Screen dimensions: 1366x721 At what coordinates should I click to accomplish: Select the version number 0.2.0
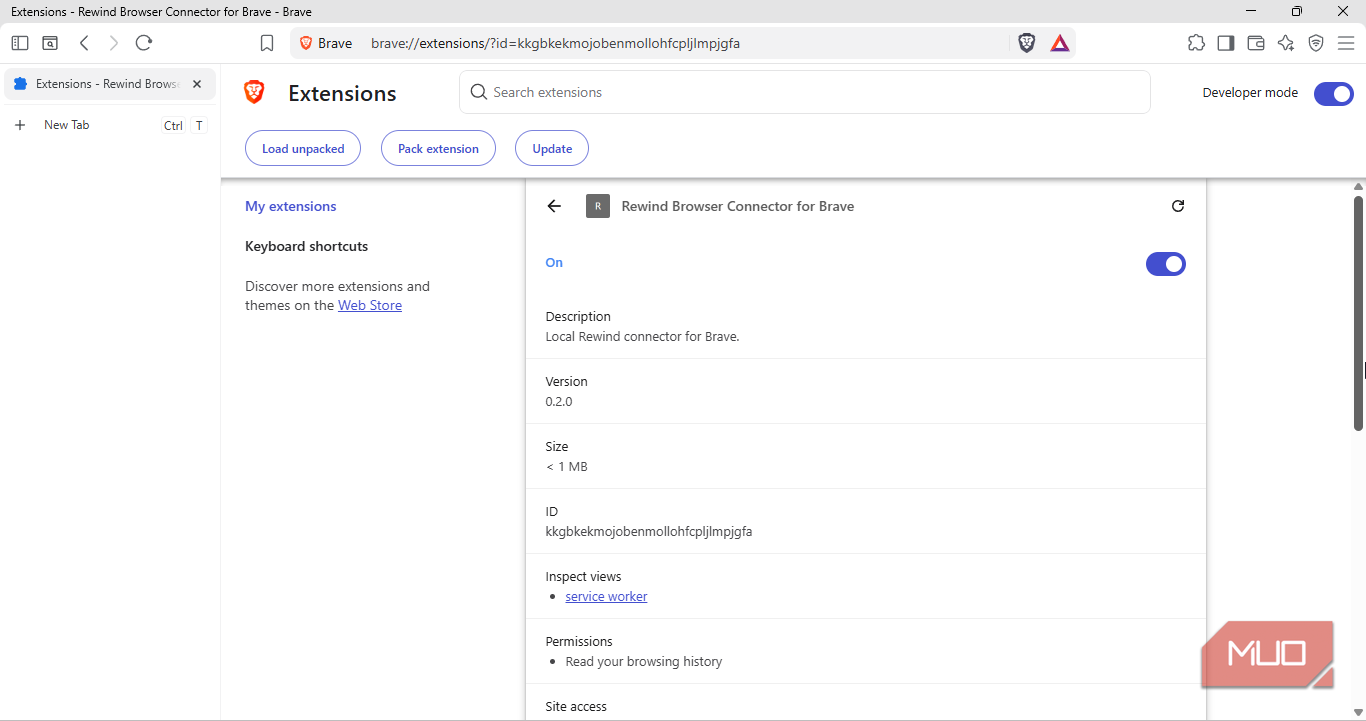pyautogui.click(x=559, y=402)
